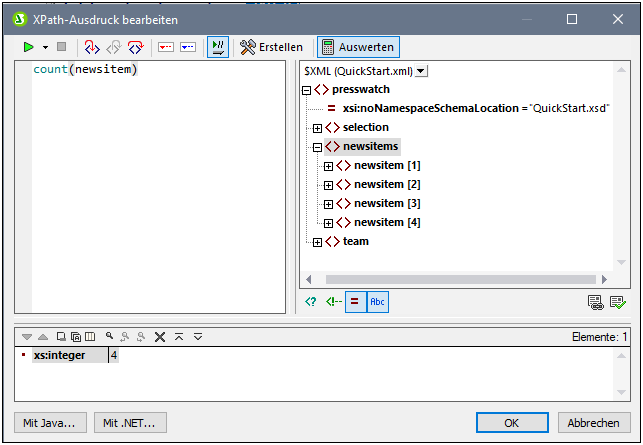Image resolution: width=643 pixels, height=445 pixels.
Task: Click the green checkmark set context icon
Action: click(618, 303)
